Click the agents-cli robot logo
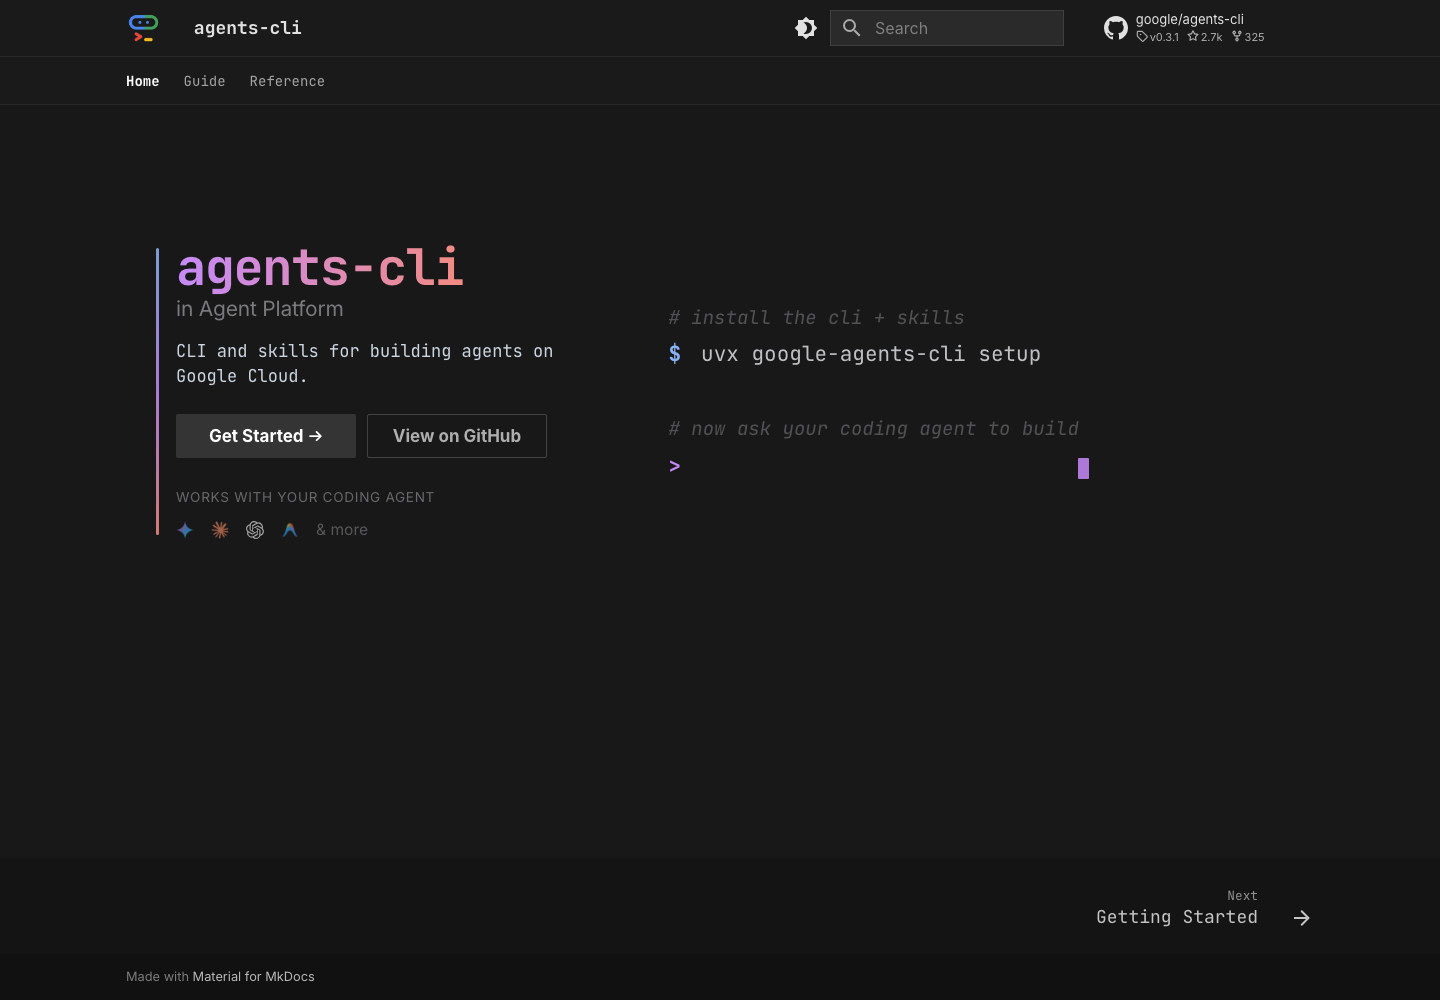Viewport: 1440px width, 1000px height. (143, 28)
